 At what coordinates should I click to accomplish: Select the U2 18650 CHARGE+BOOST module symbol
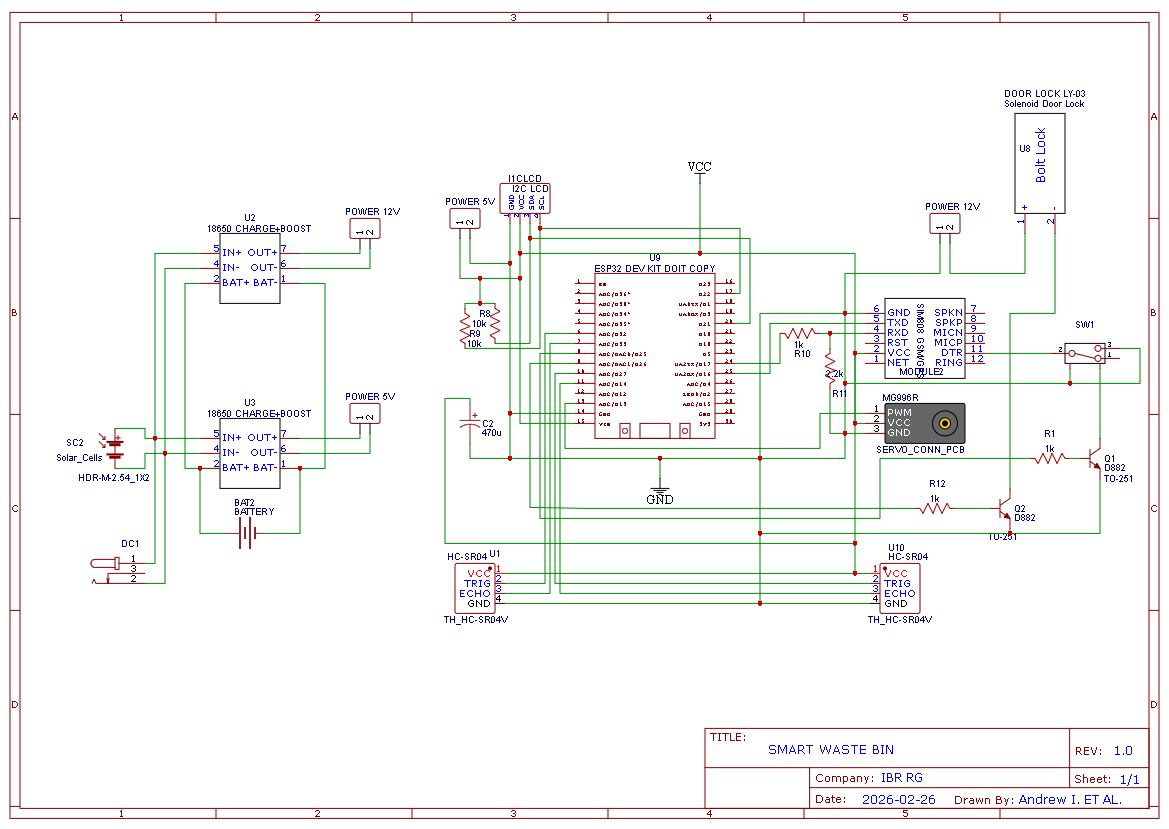(x=250, y=268)
